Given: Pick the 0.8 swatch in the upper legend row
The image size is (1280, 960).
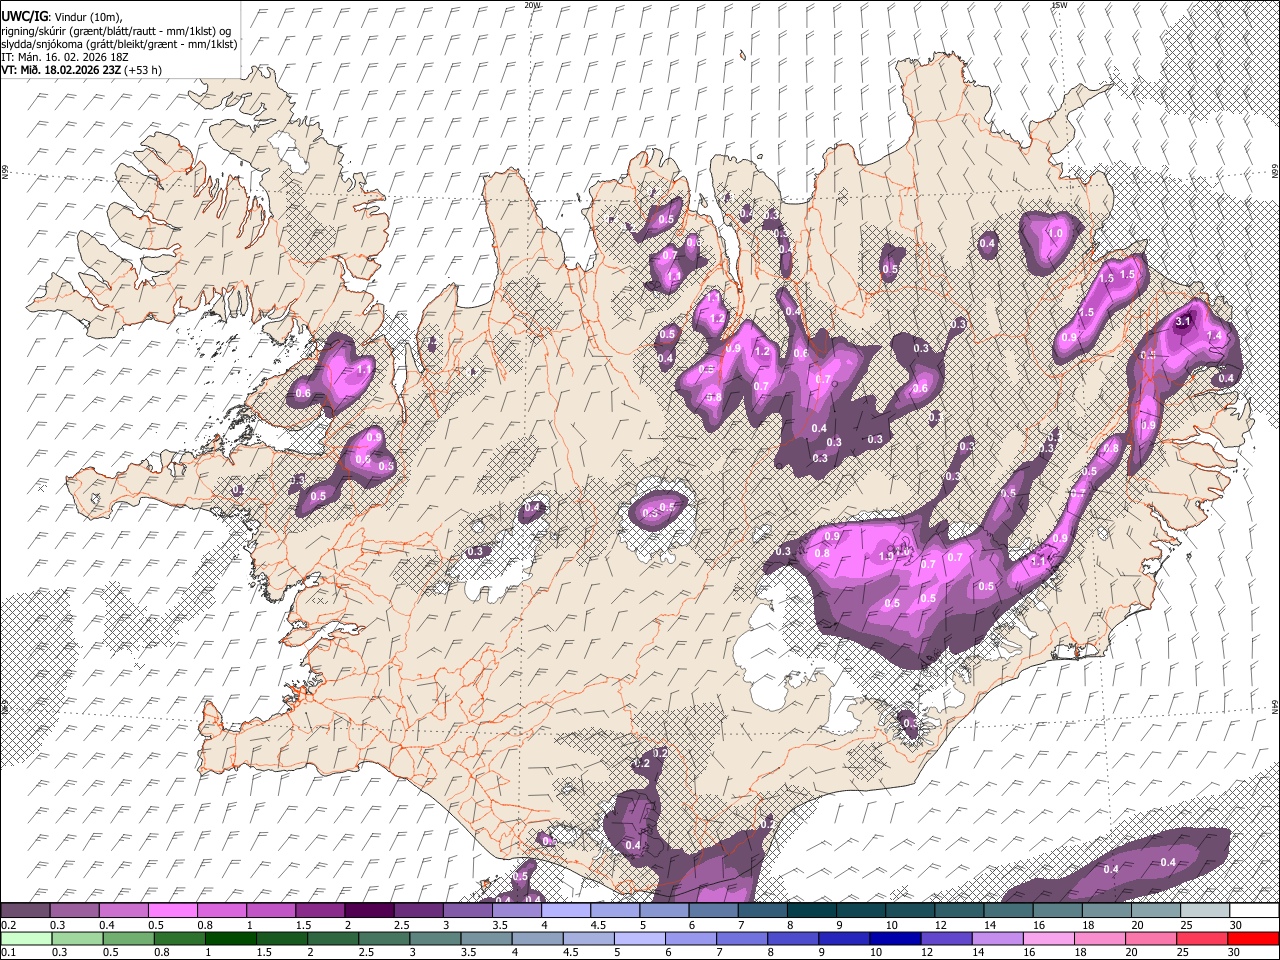Looking at the screenshot, I should (221, 911).
